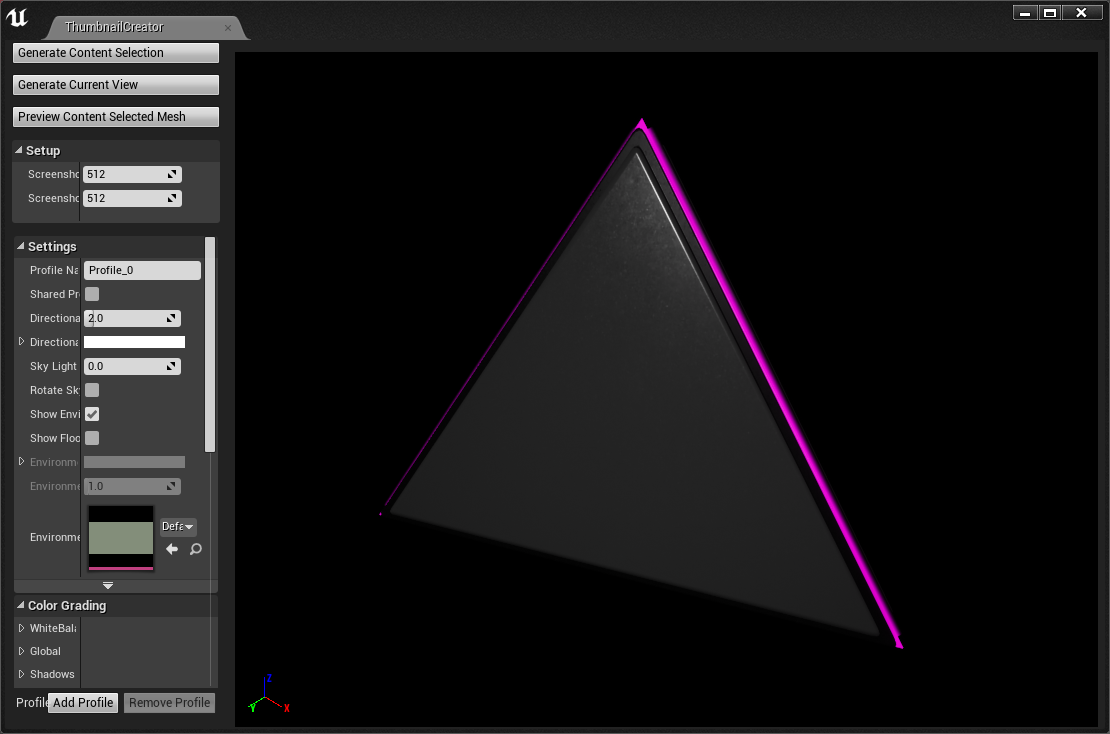Click the Environment cubemap thumbnail
The width and height of the screenshot is (1110, 734).
tap(121, 538)
